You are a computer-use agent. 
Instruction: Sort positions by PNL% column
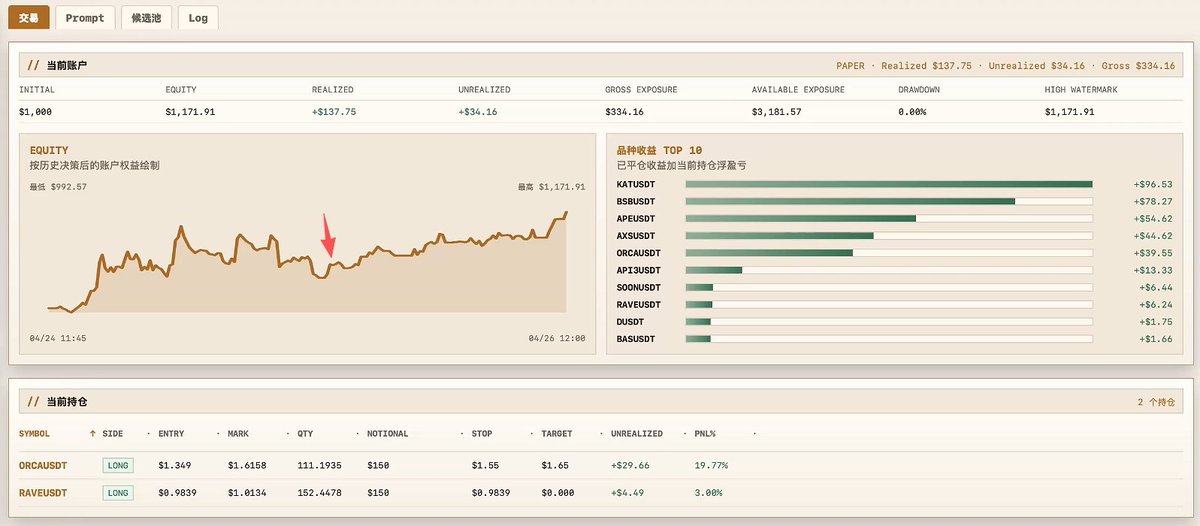[706, 434]
